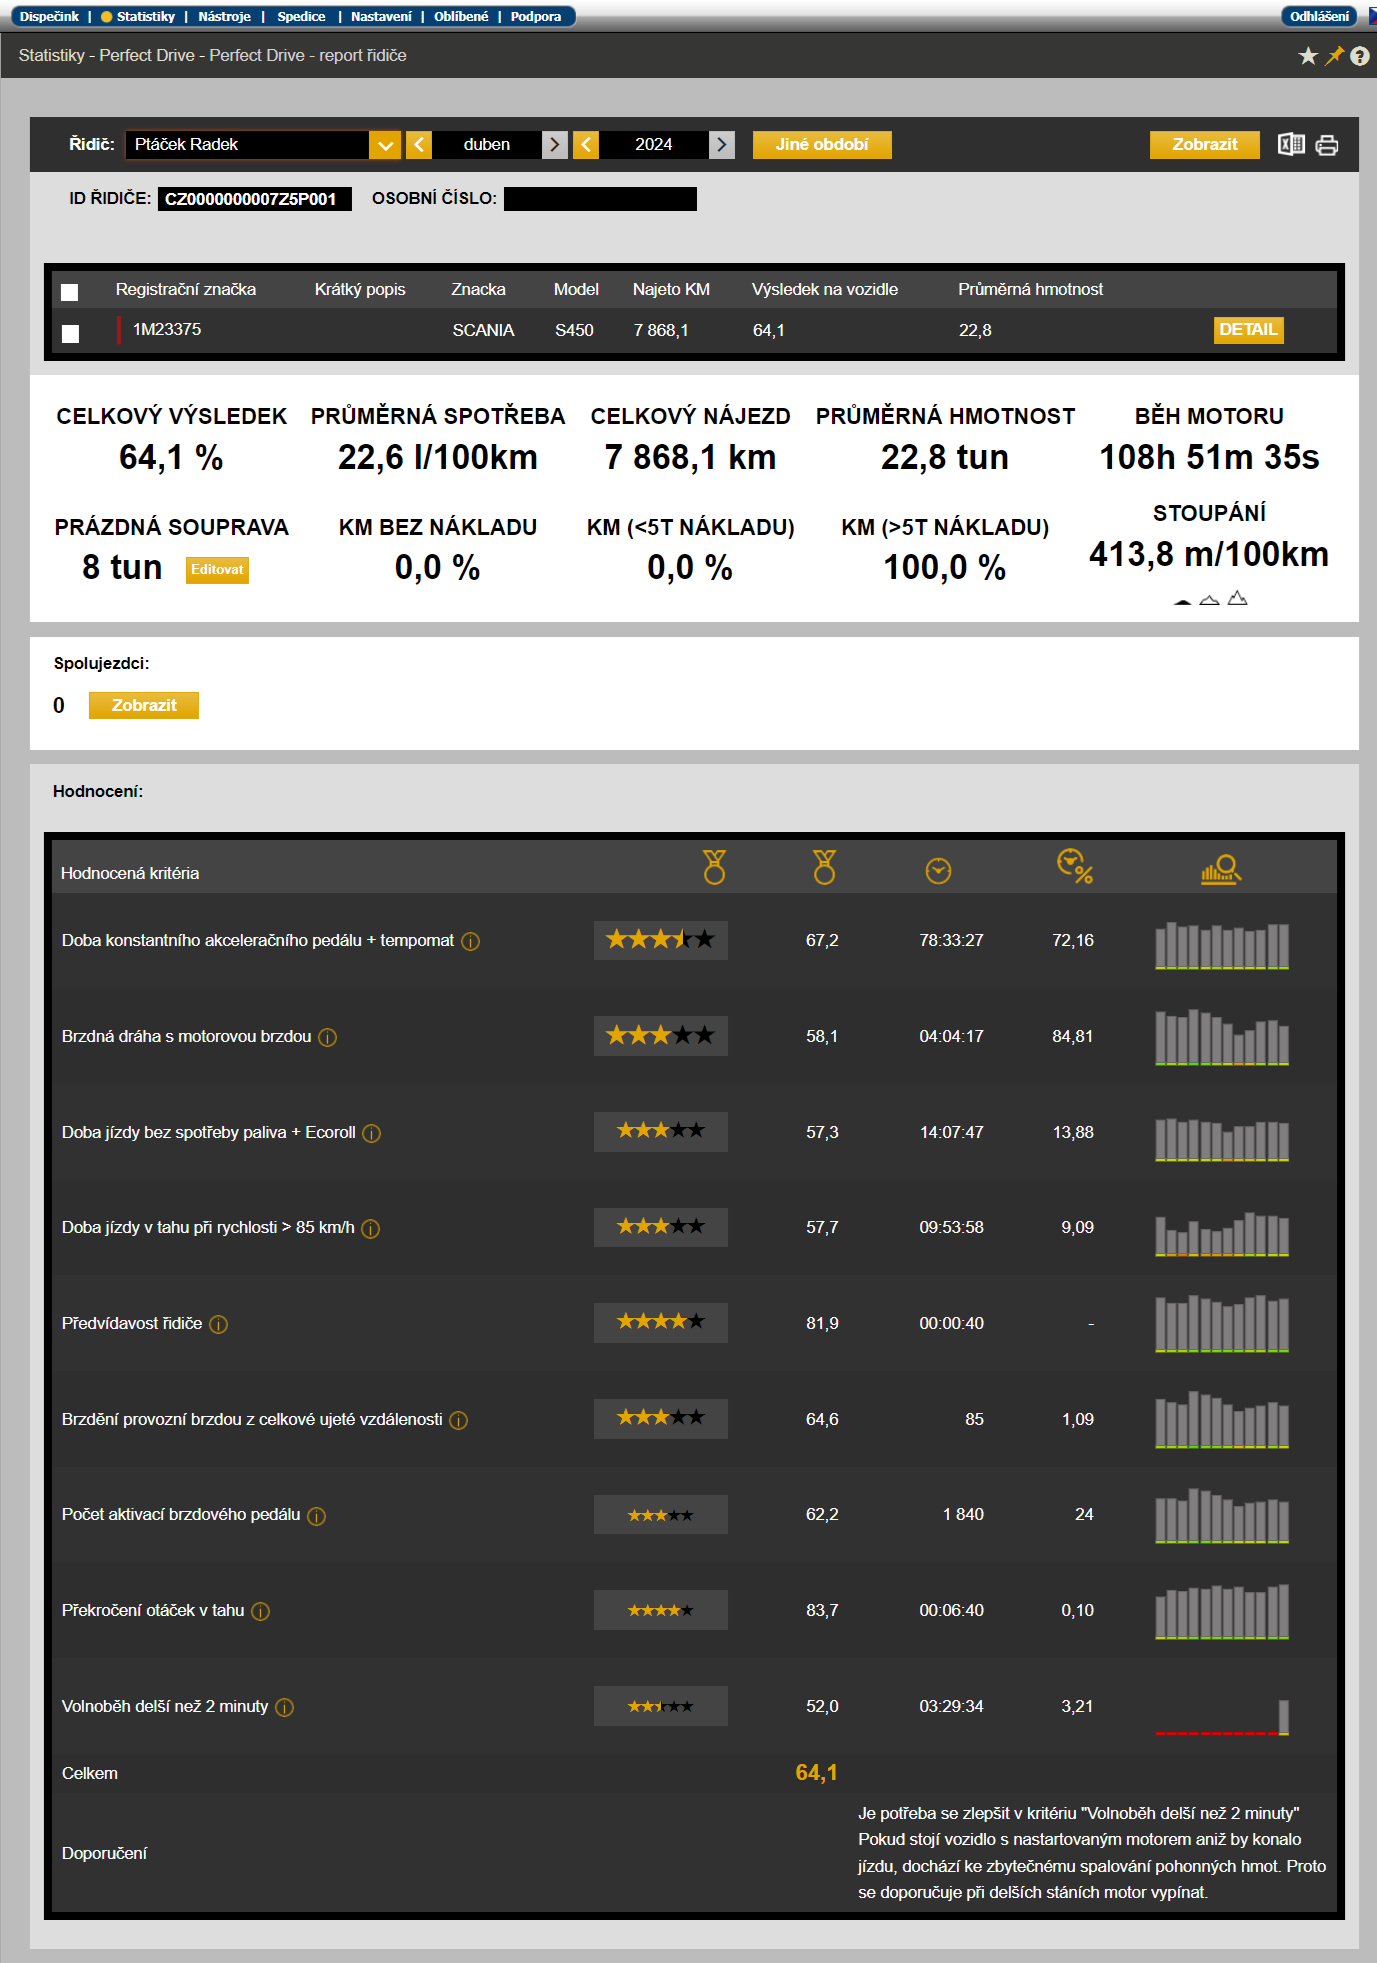Image resolution: width=1377 pixels, height=1963 pixels.
Task: Click the printer icon
Action: tap(1327, 146)
